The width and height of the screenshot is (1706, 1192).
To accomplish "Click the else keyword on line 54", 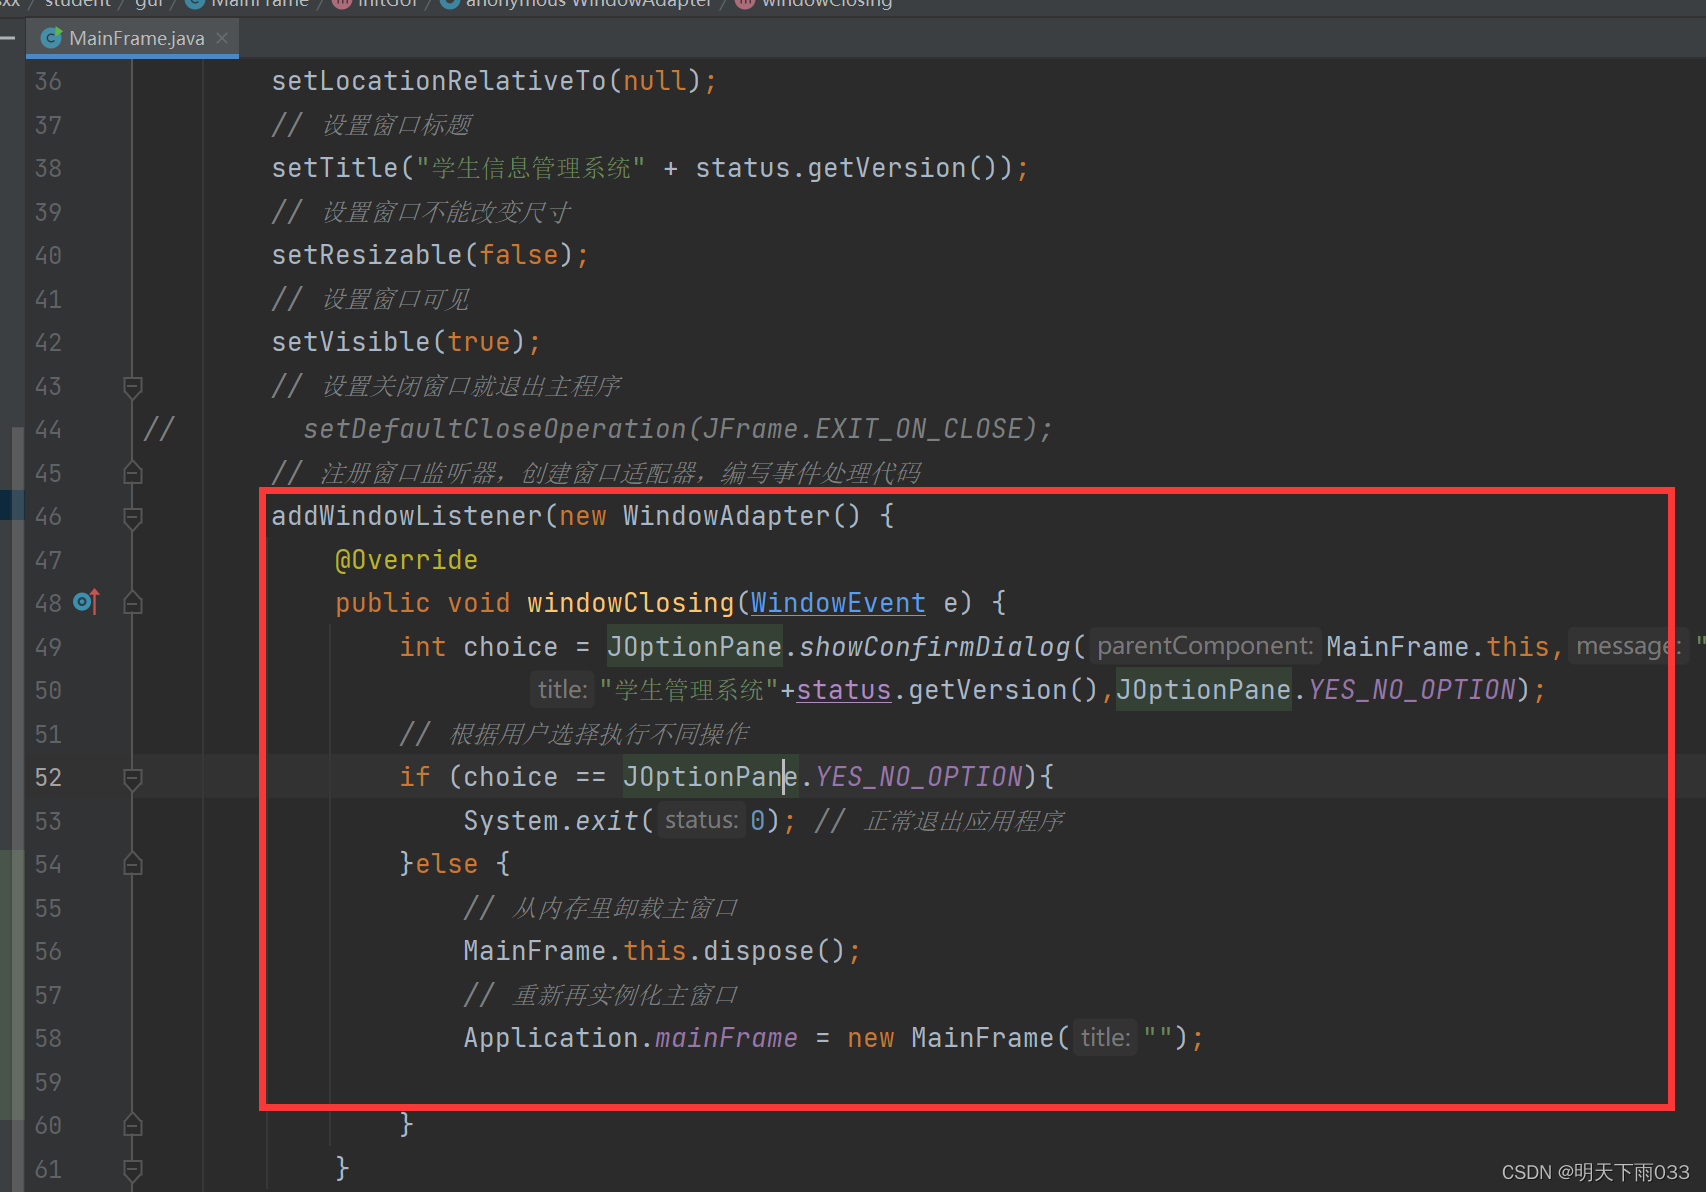I will click(446, 864).
